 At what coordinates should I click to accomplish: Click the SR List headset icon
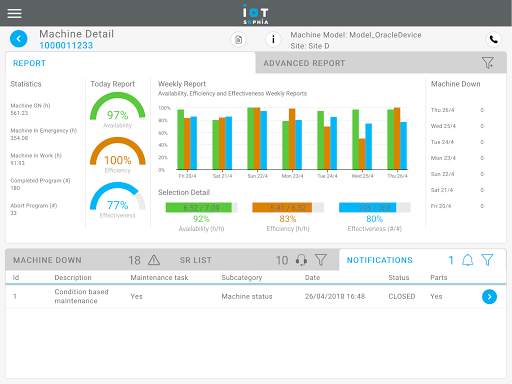pos(301,260)
